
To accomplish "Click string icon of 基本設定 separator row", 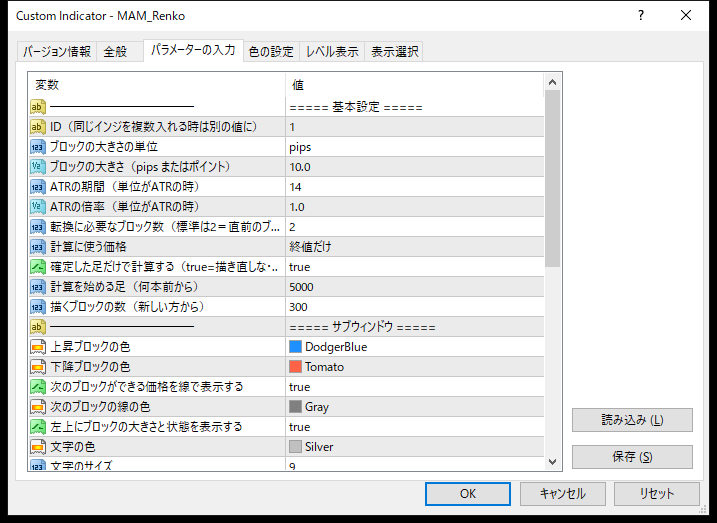I will [x=38, y=107].
